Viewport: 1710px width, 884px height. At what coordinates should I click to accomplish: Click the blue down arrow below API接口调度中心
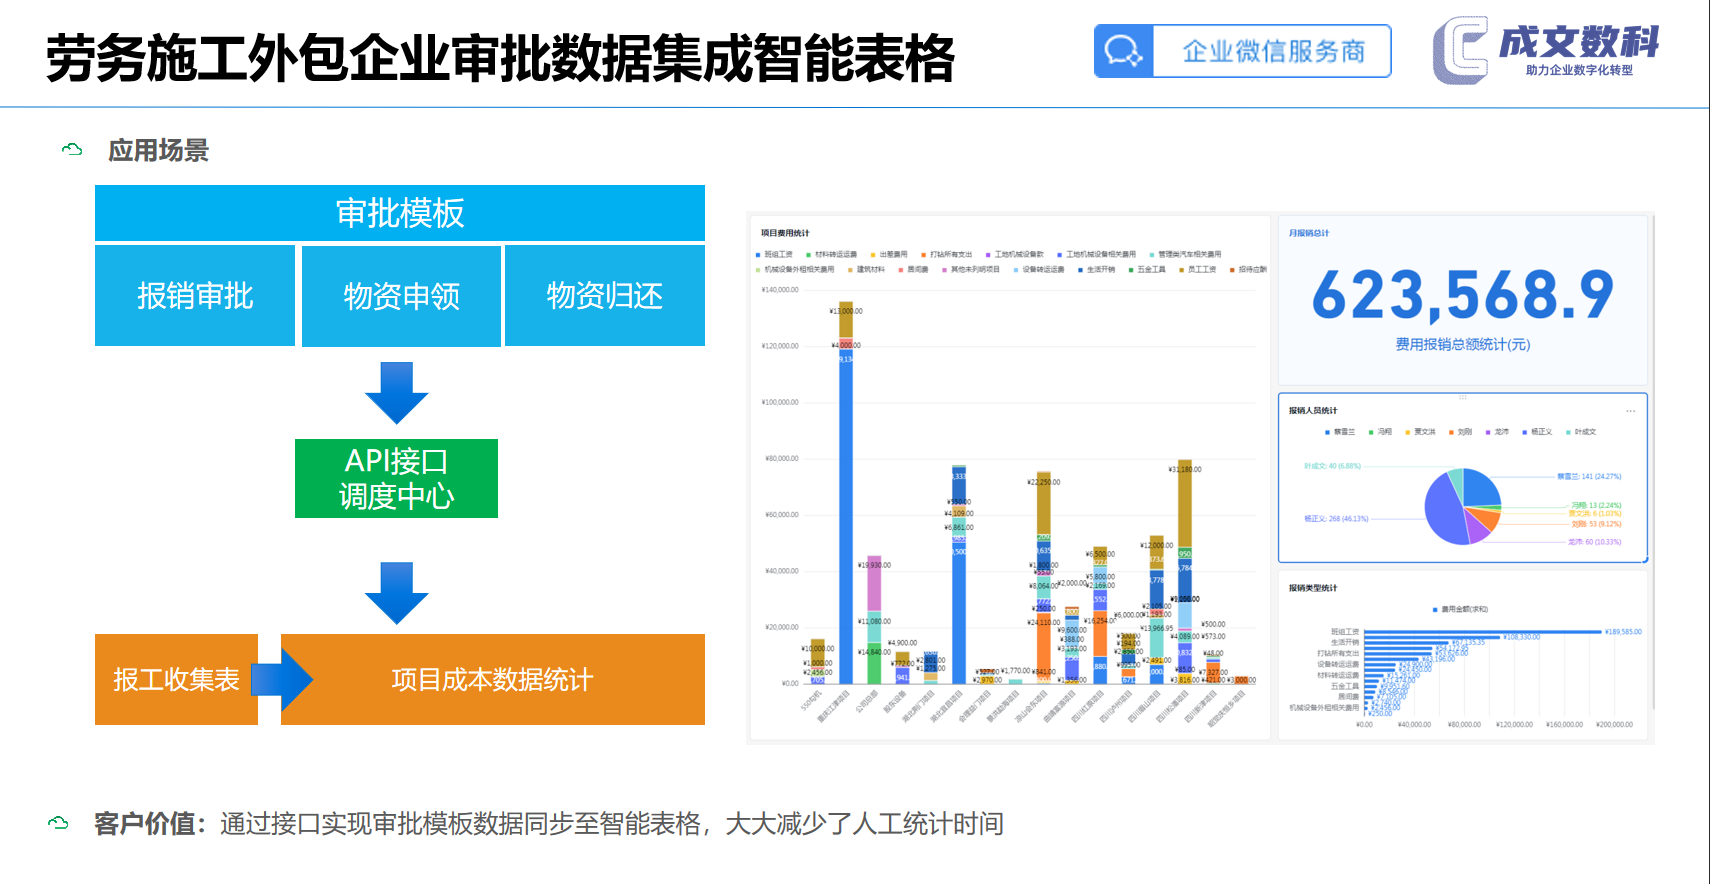[x=397, y=593]
